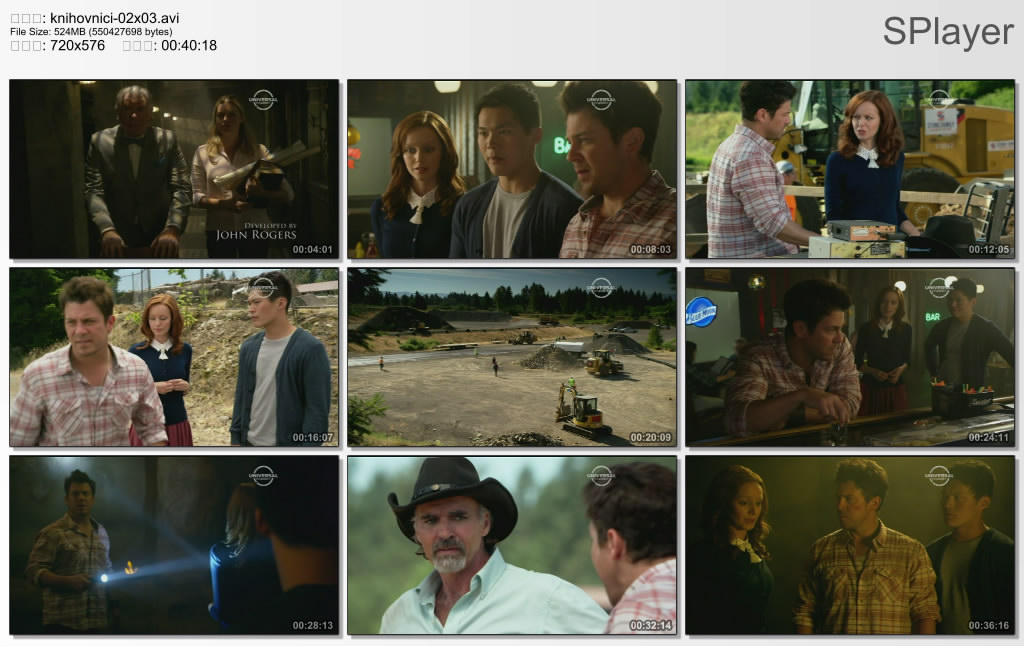Open the thumbnail with the flashlight beam

[x=174, y=545]
